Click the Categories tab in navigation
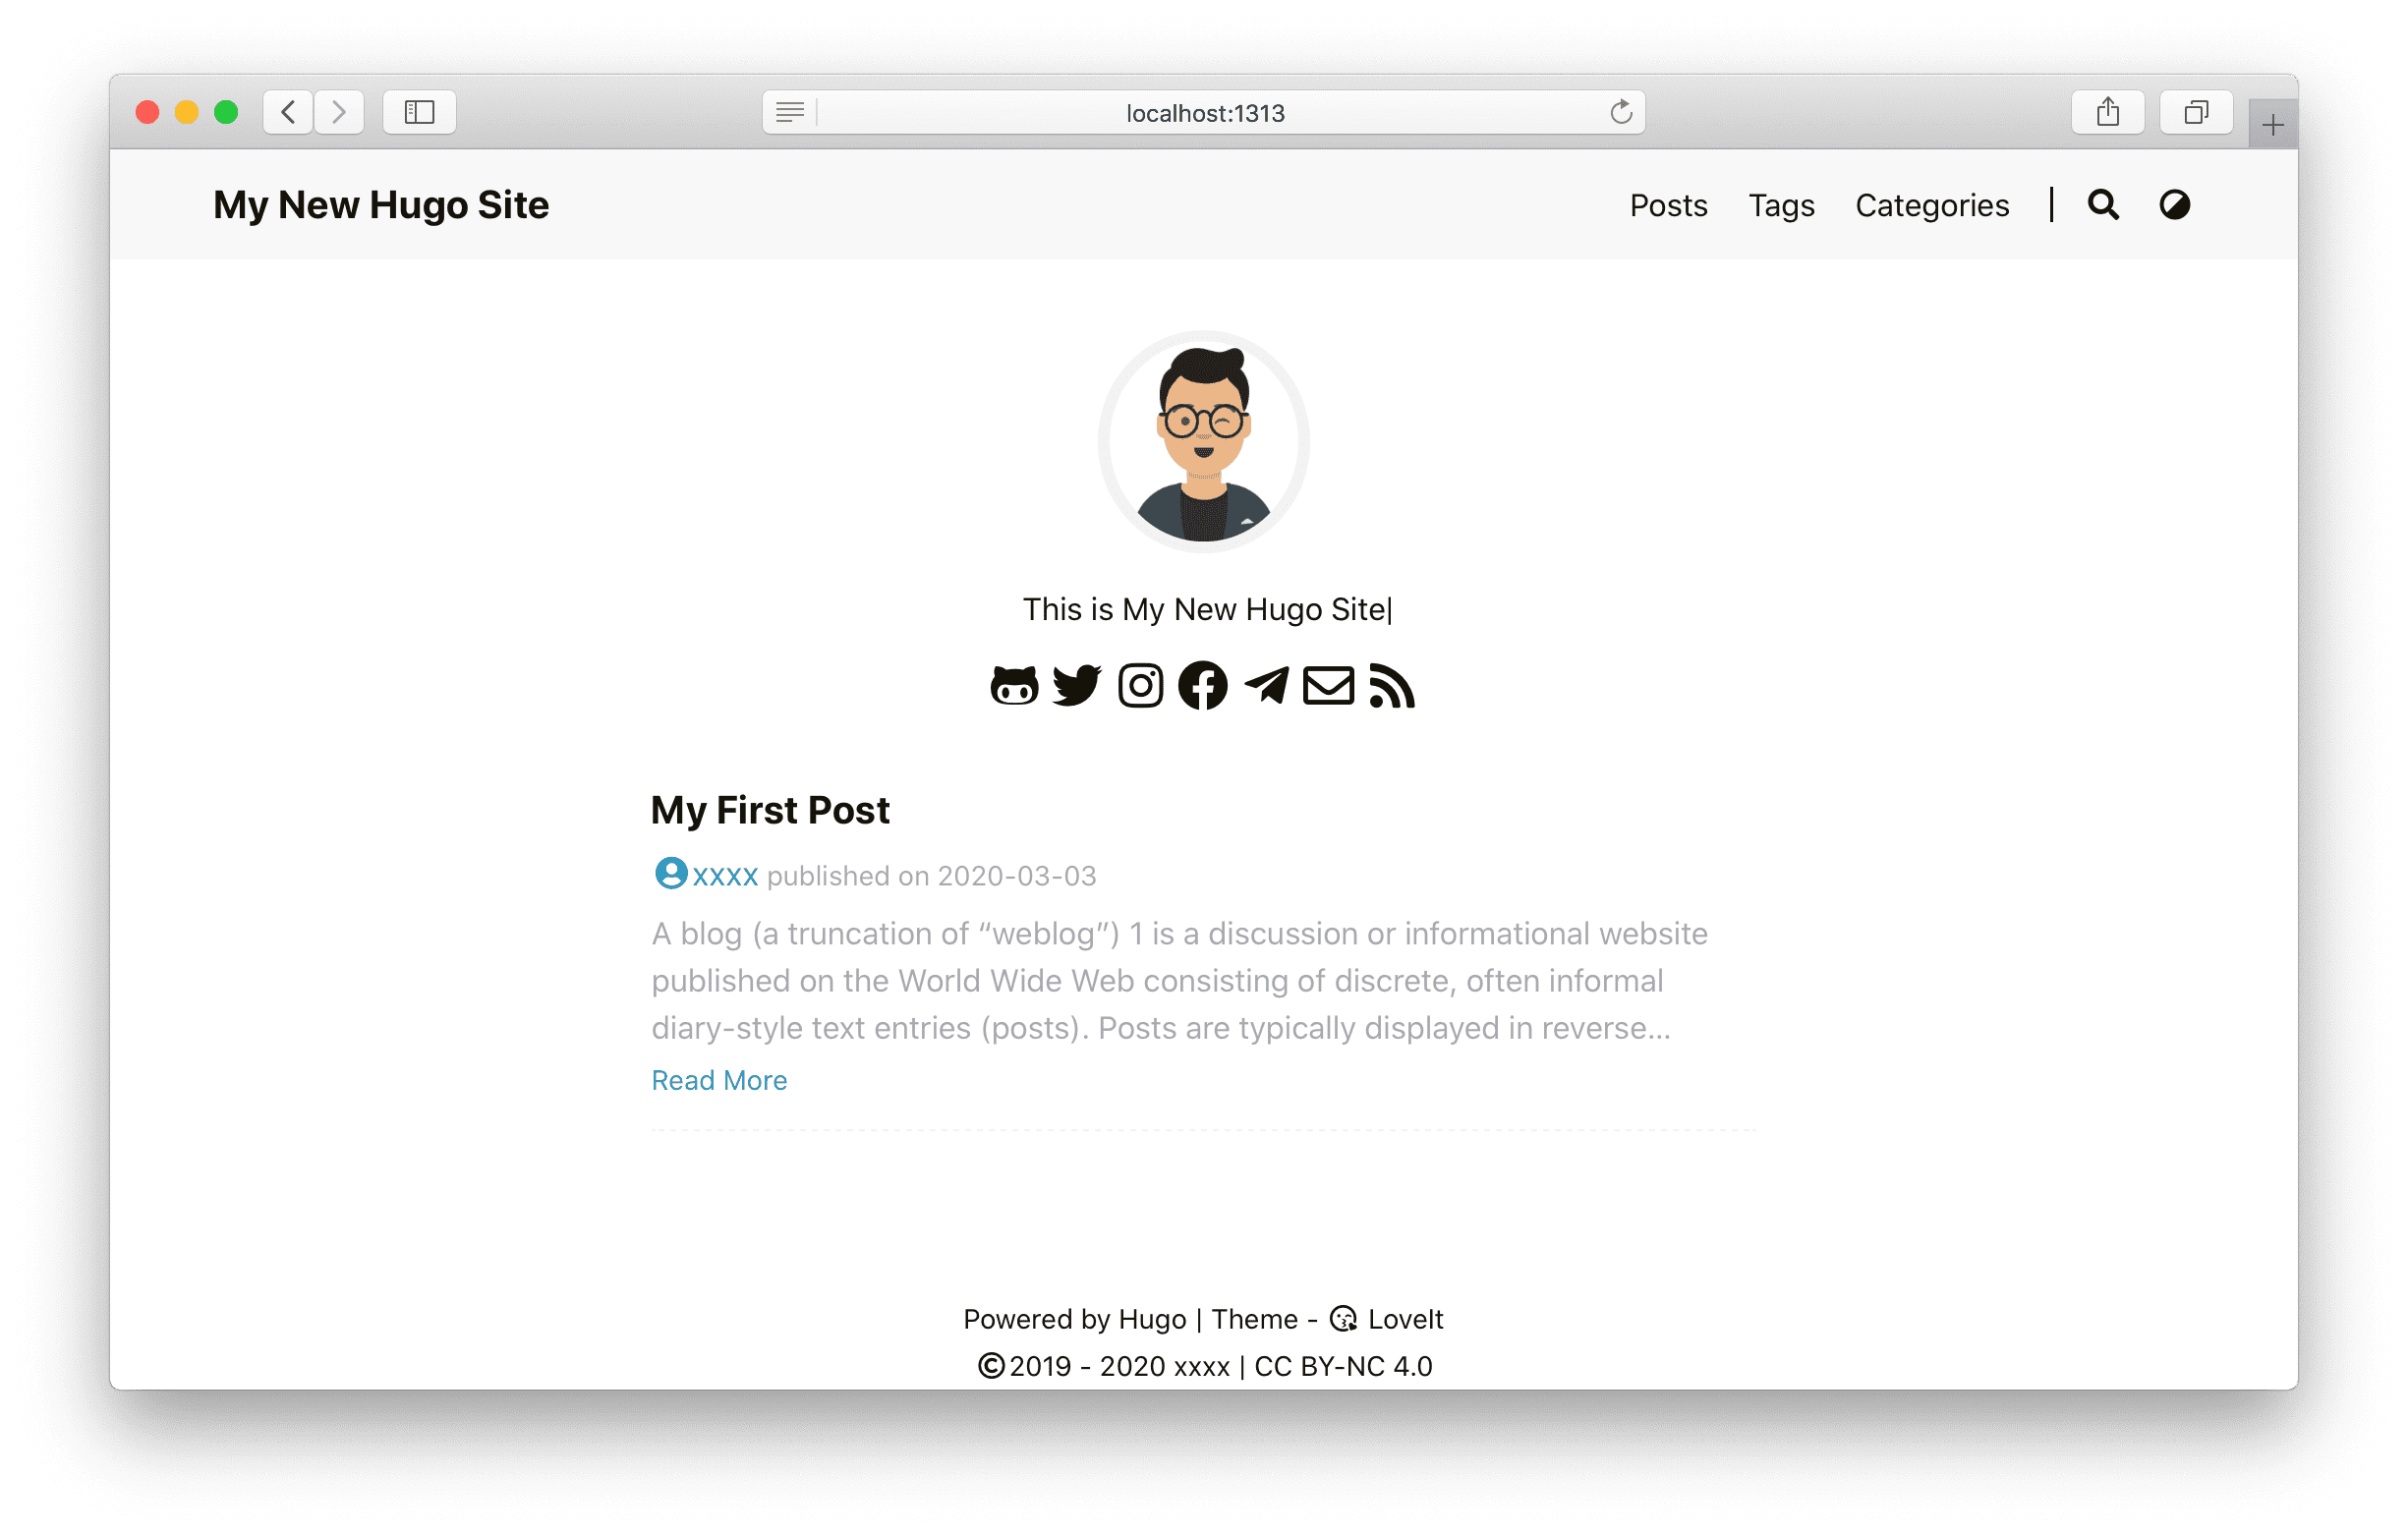This screenshot has height=1535, width=2408. click(1934, 203)
